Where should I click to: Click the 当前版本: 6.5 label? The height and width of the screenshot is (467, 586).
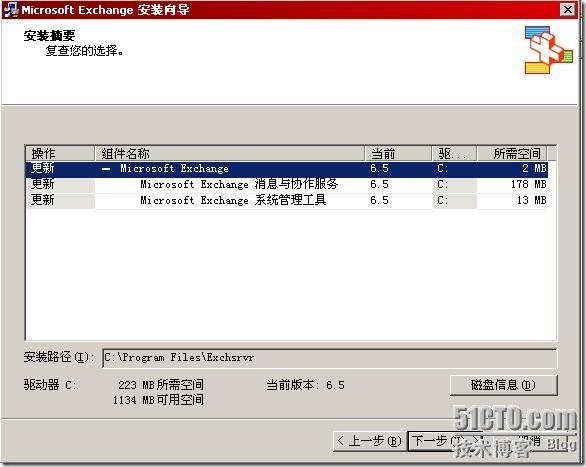pos(305,385)
